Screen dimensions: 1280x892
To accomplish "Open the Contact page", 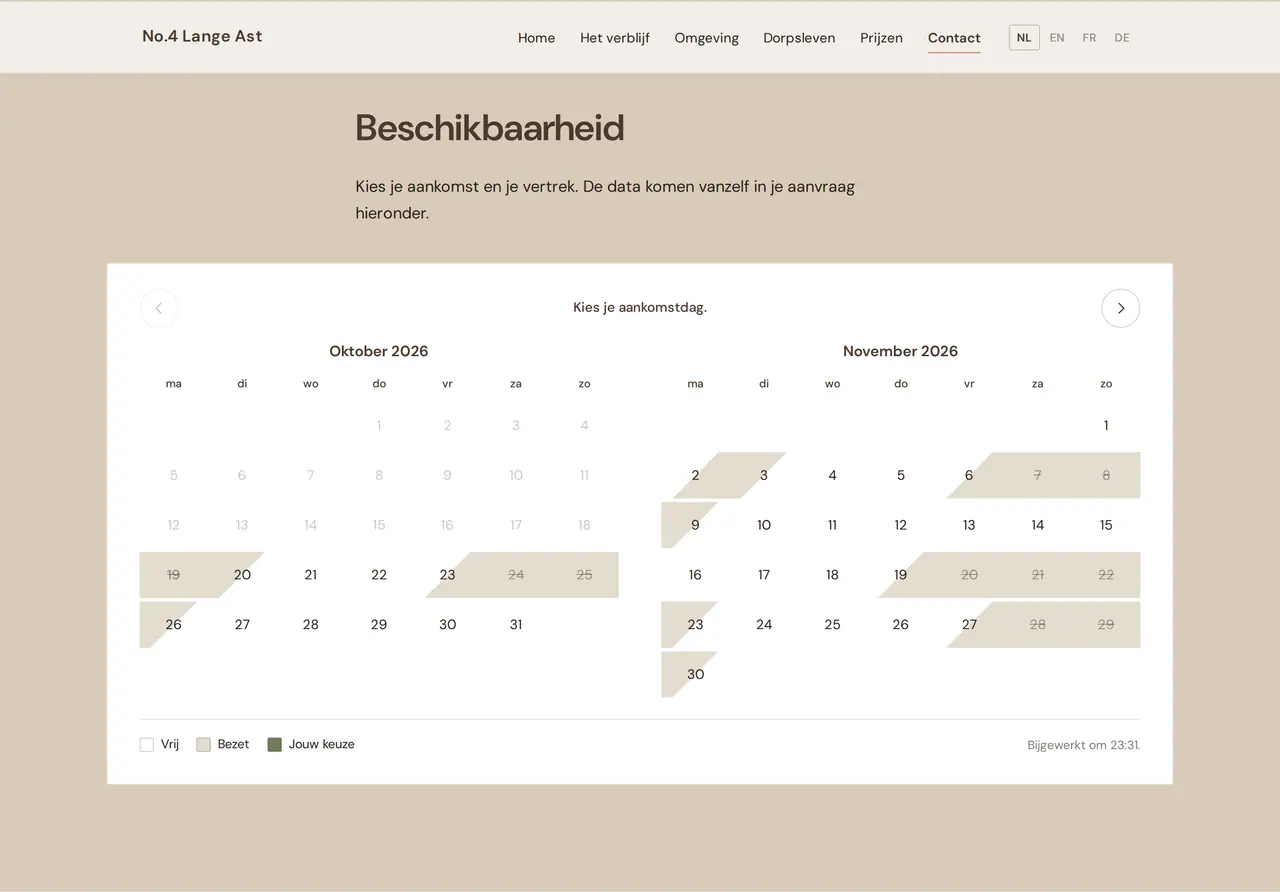I will tap(954, 38).
